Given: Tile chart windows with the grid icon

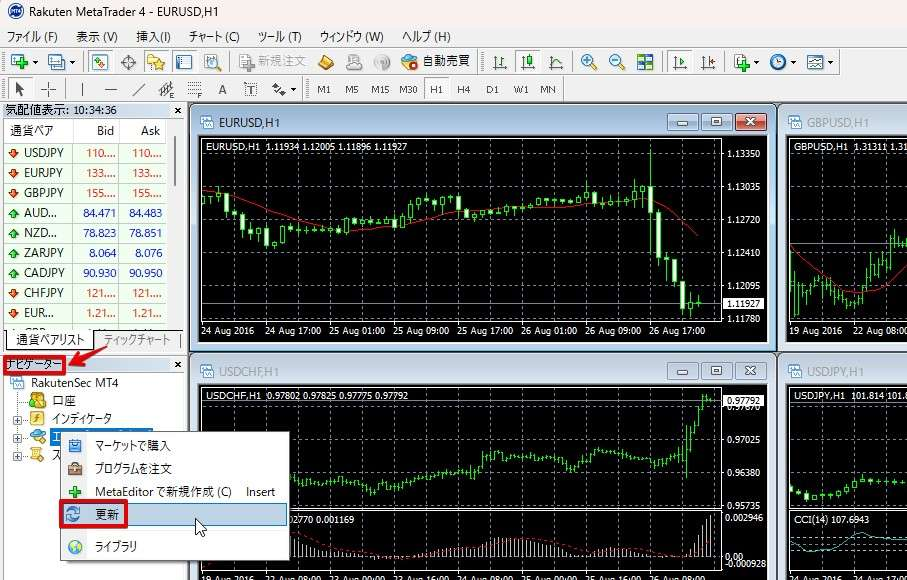Looking at the screenshot, I should (645, 62).
